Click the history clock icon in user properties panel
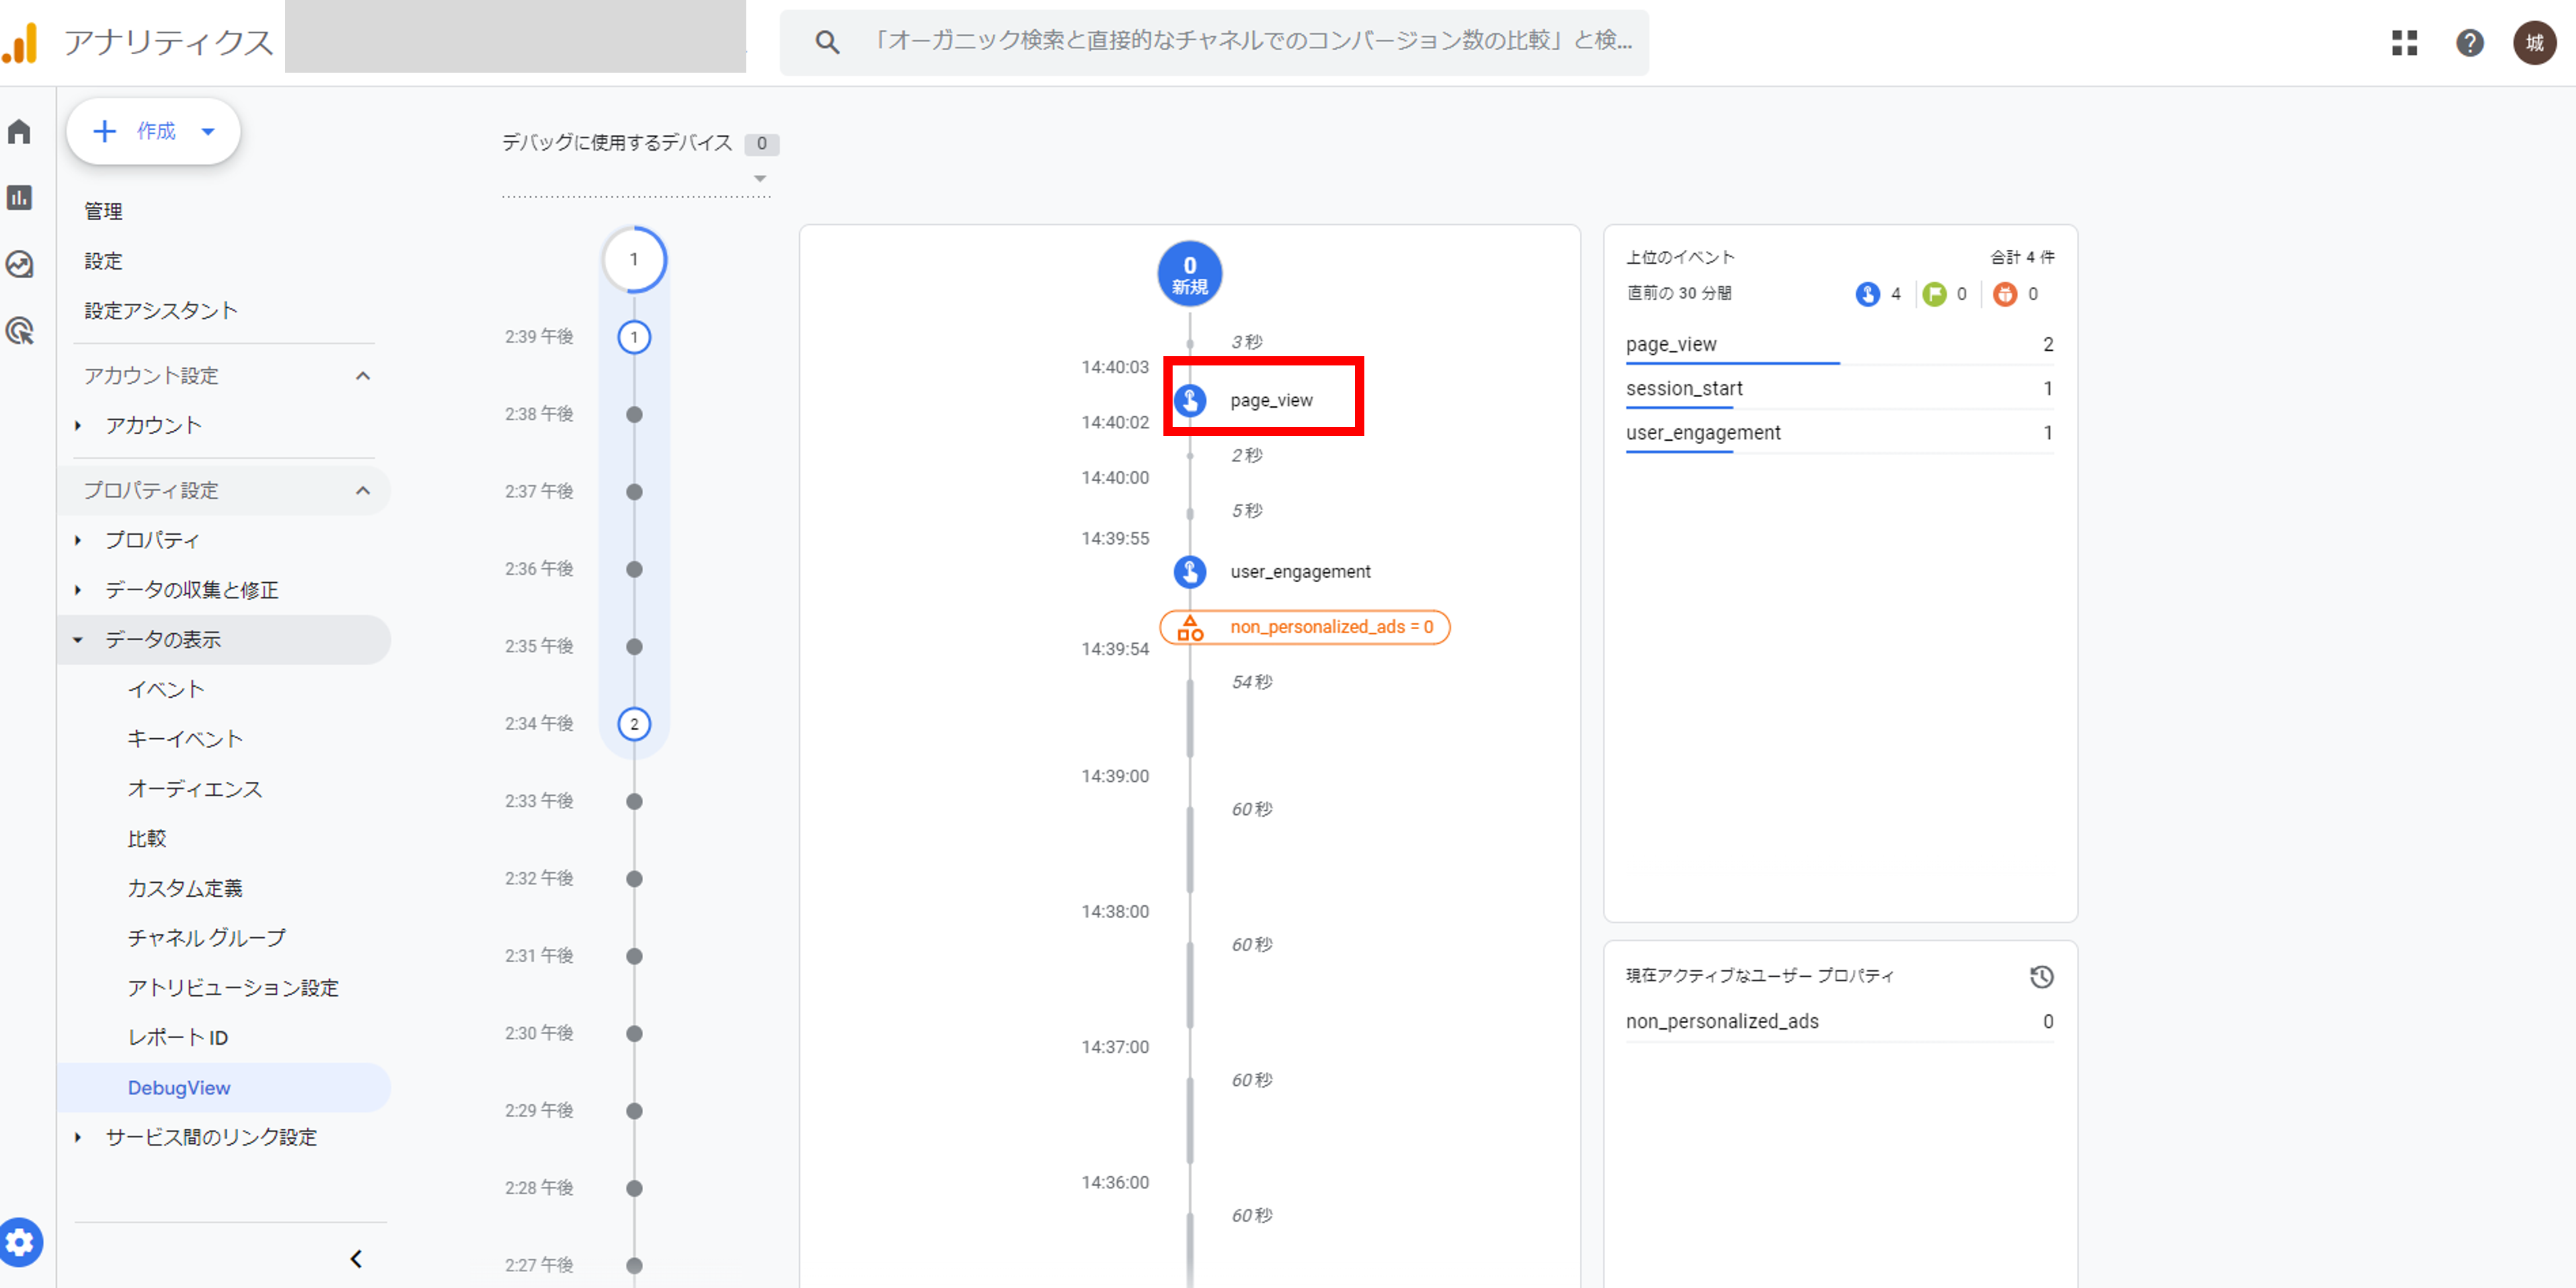Image resolution: width=2576 pixels, height=1288 pixels. (x=2042, y=977)
